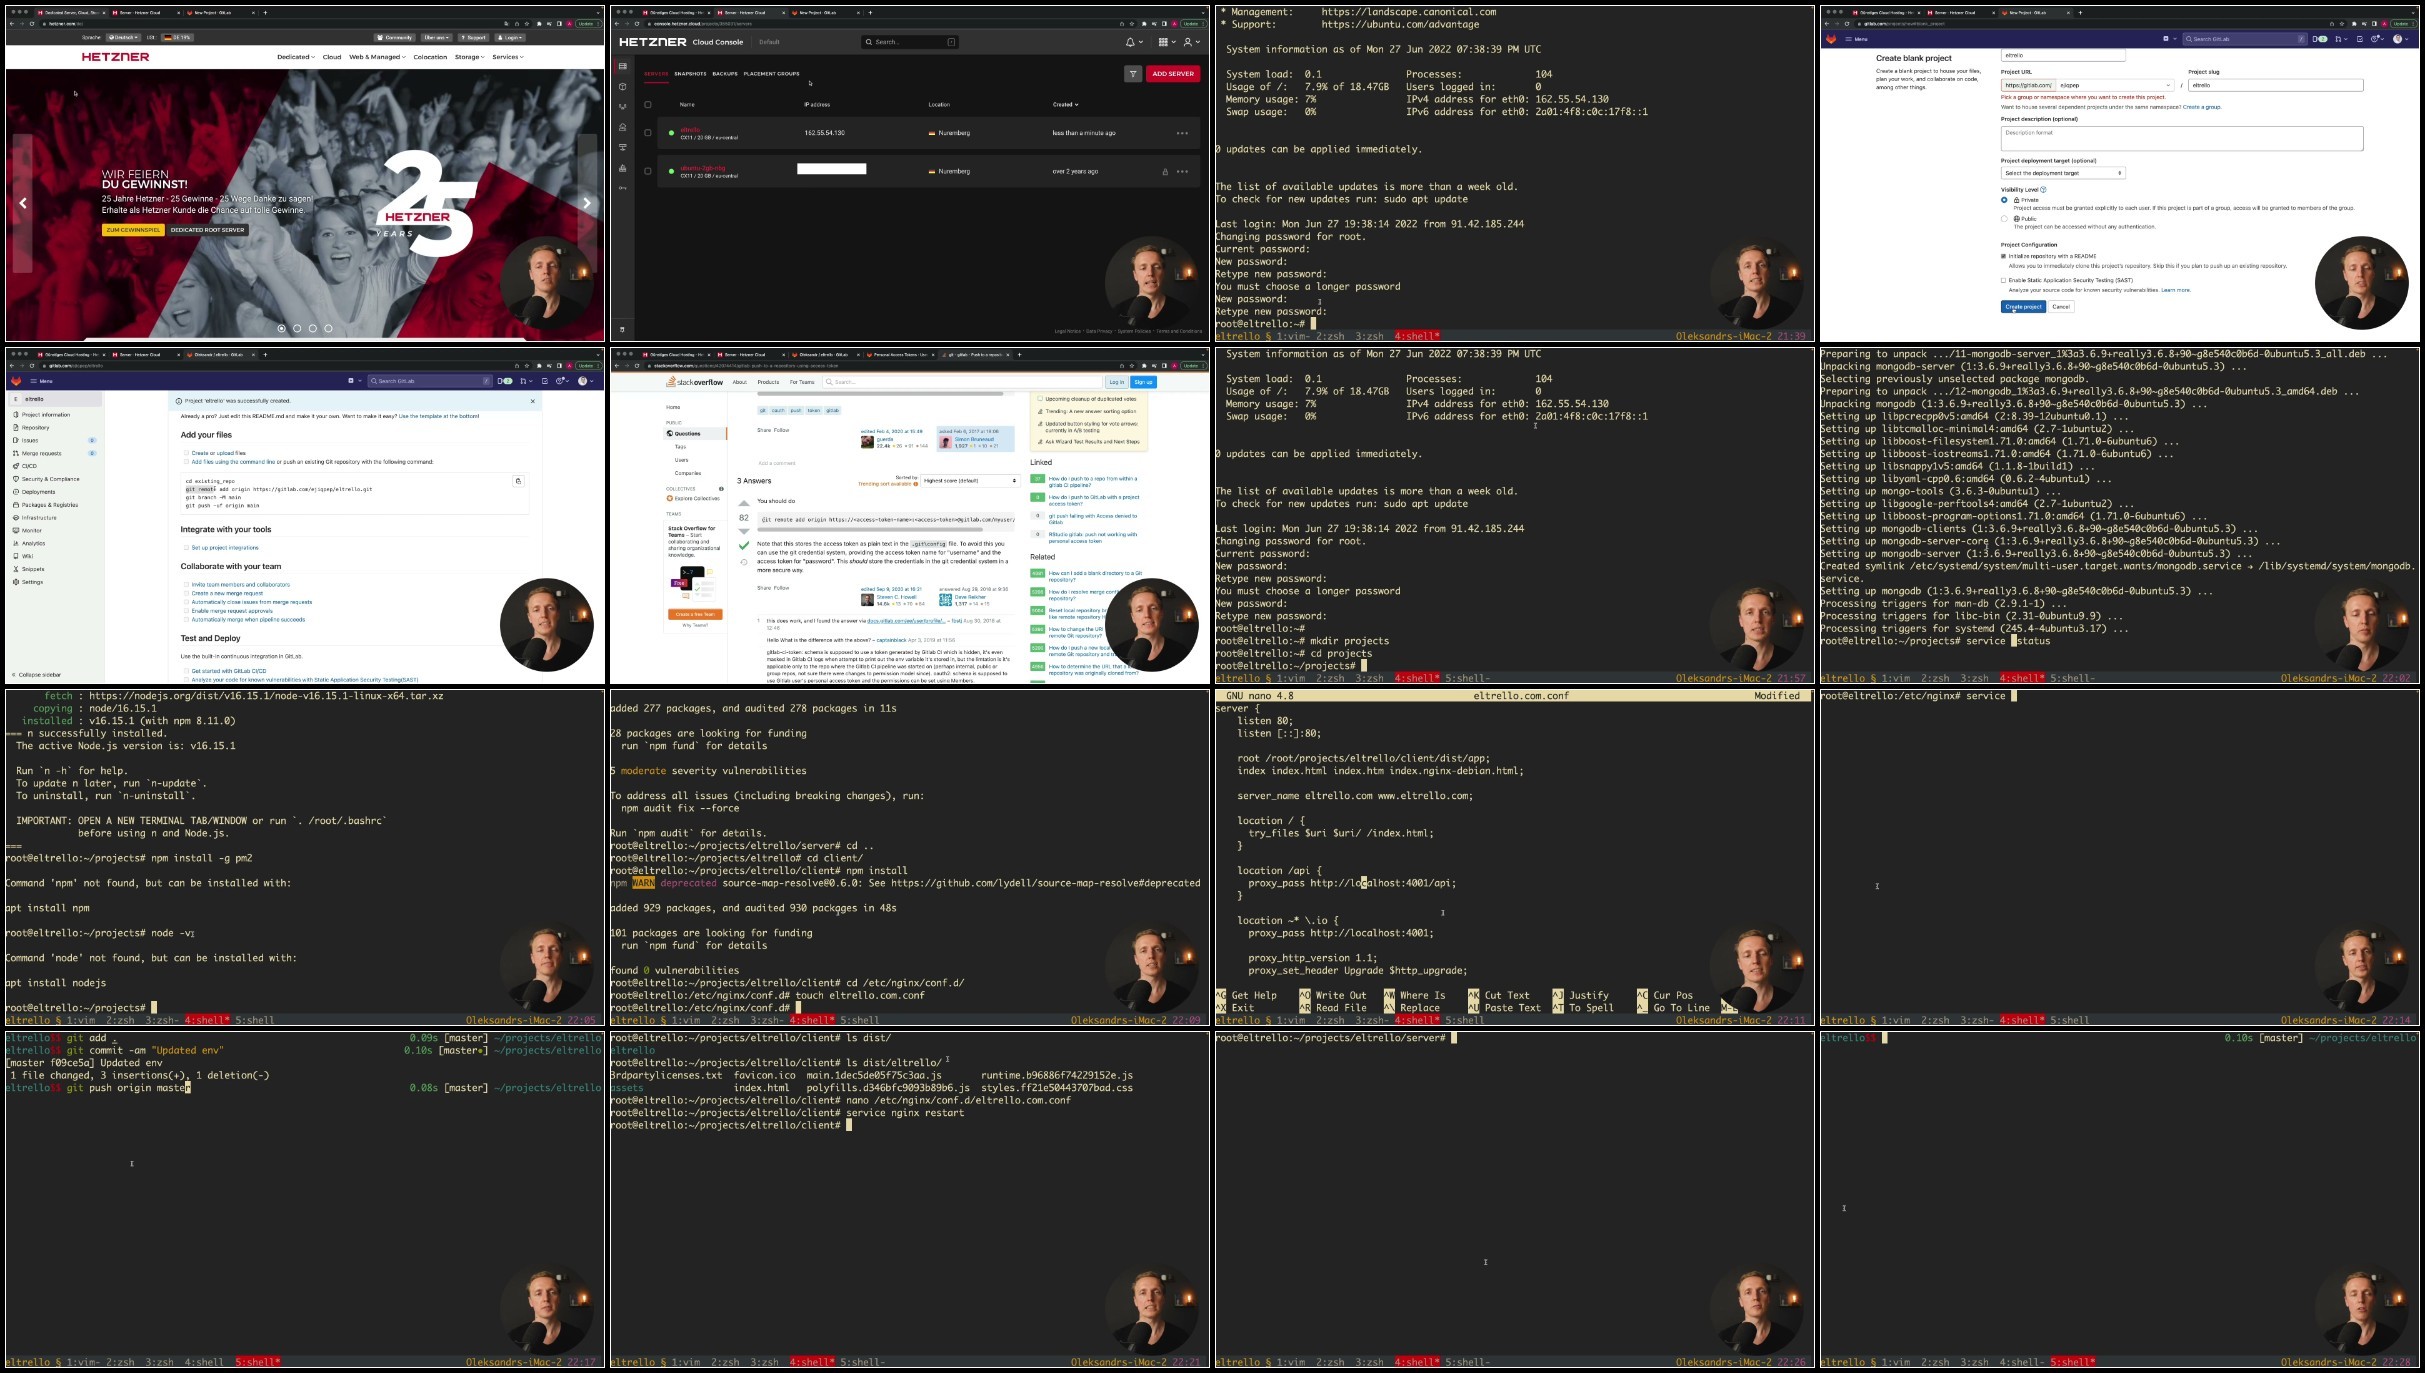The height and width of the screenshot is (1373, 2425).
Task: Open CI/CD rocket in GitLab sidebar
Action: (16, 466)
